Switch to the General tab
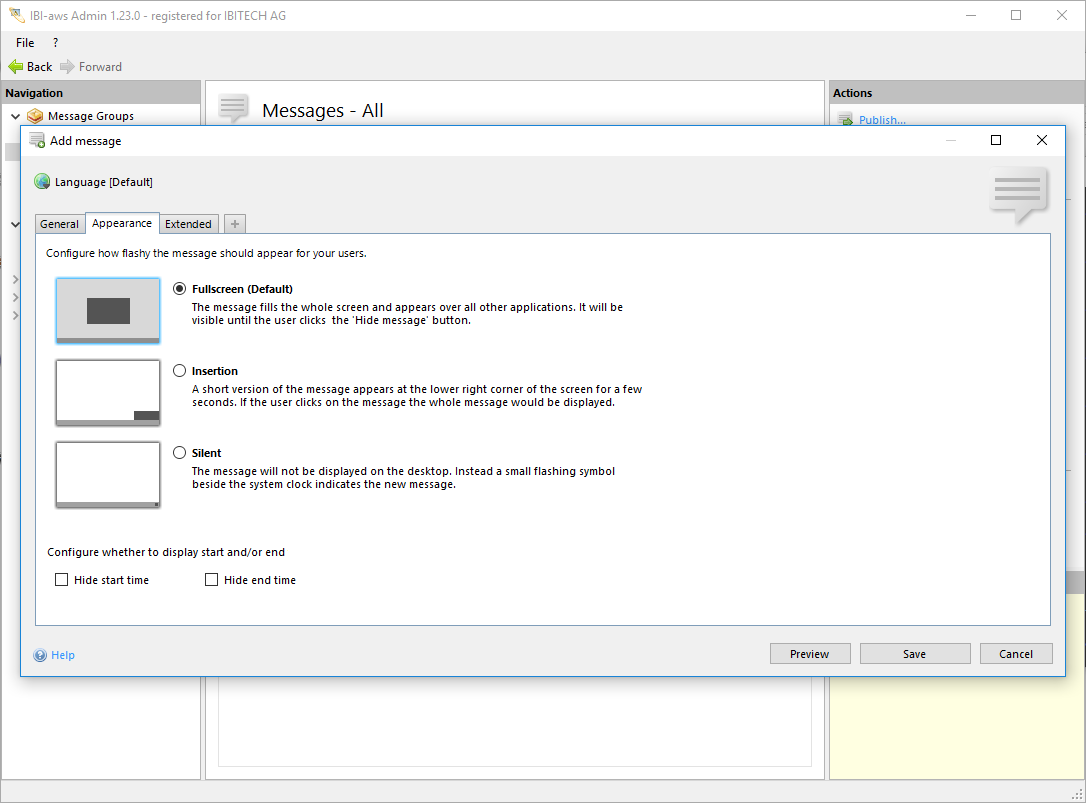This screenshot has height=803, width=1086. [60, 224]
